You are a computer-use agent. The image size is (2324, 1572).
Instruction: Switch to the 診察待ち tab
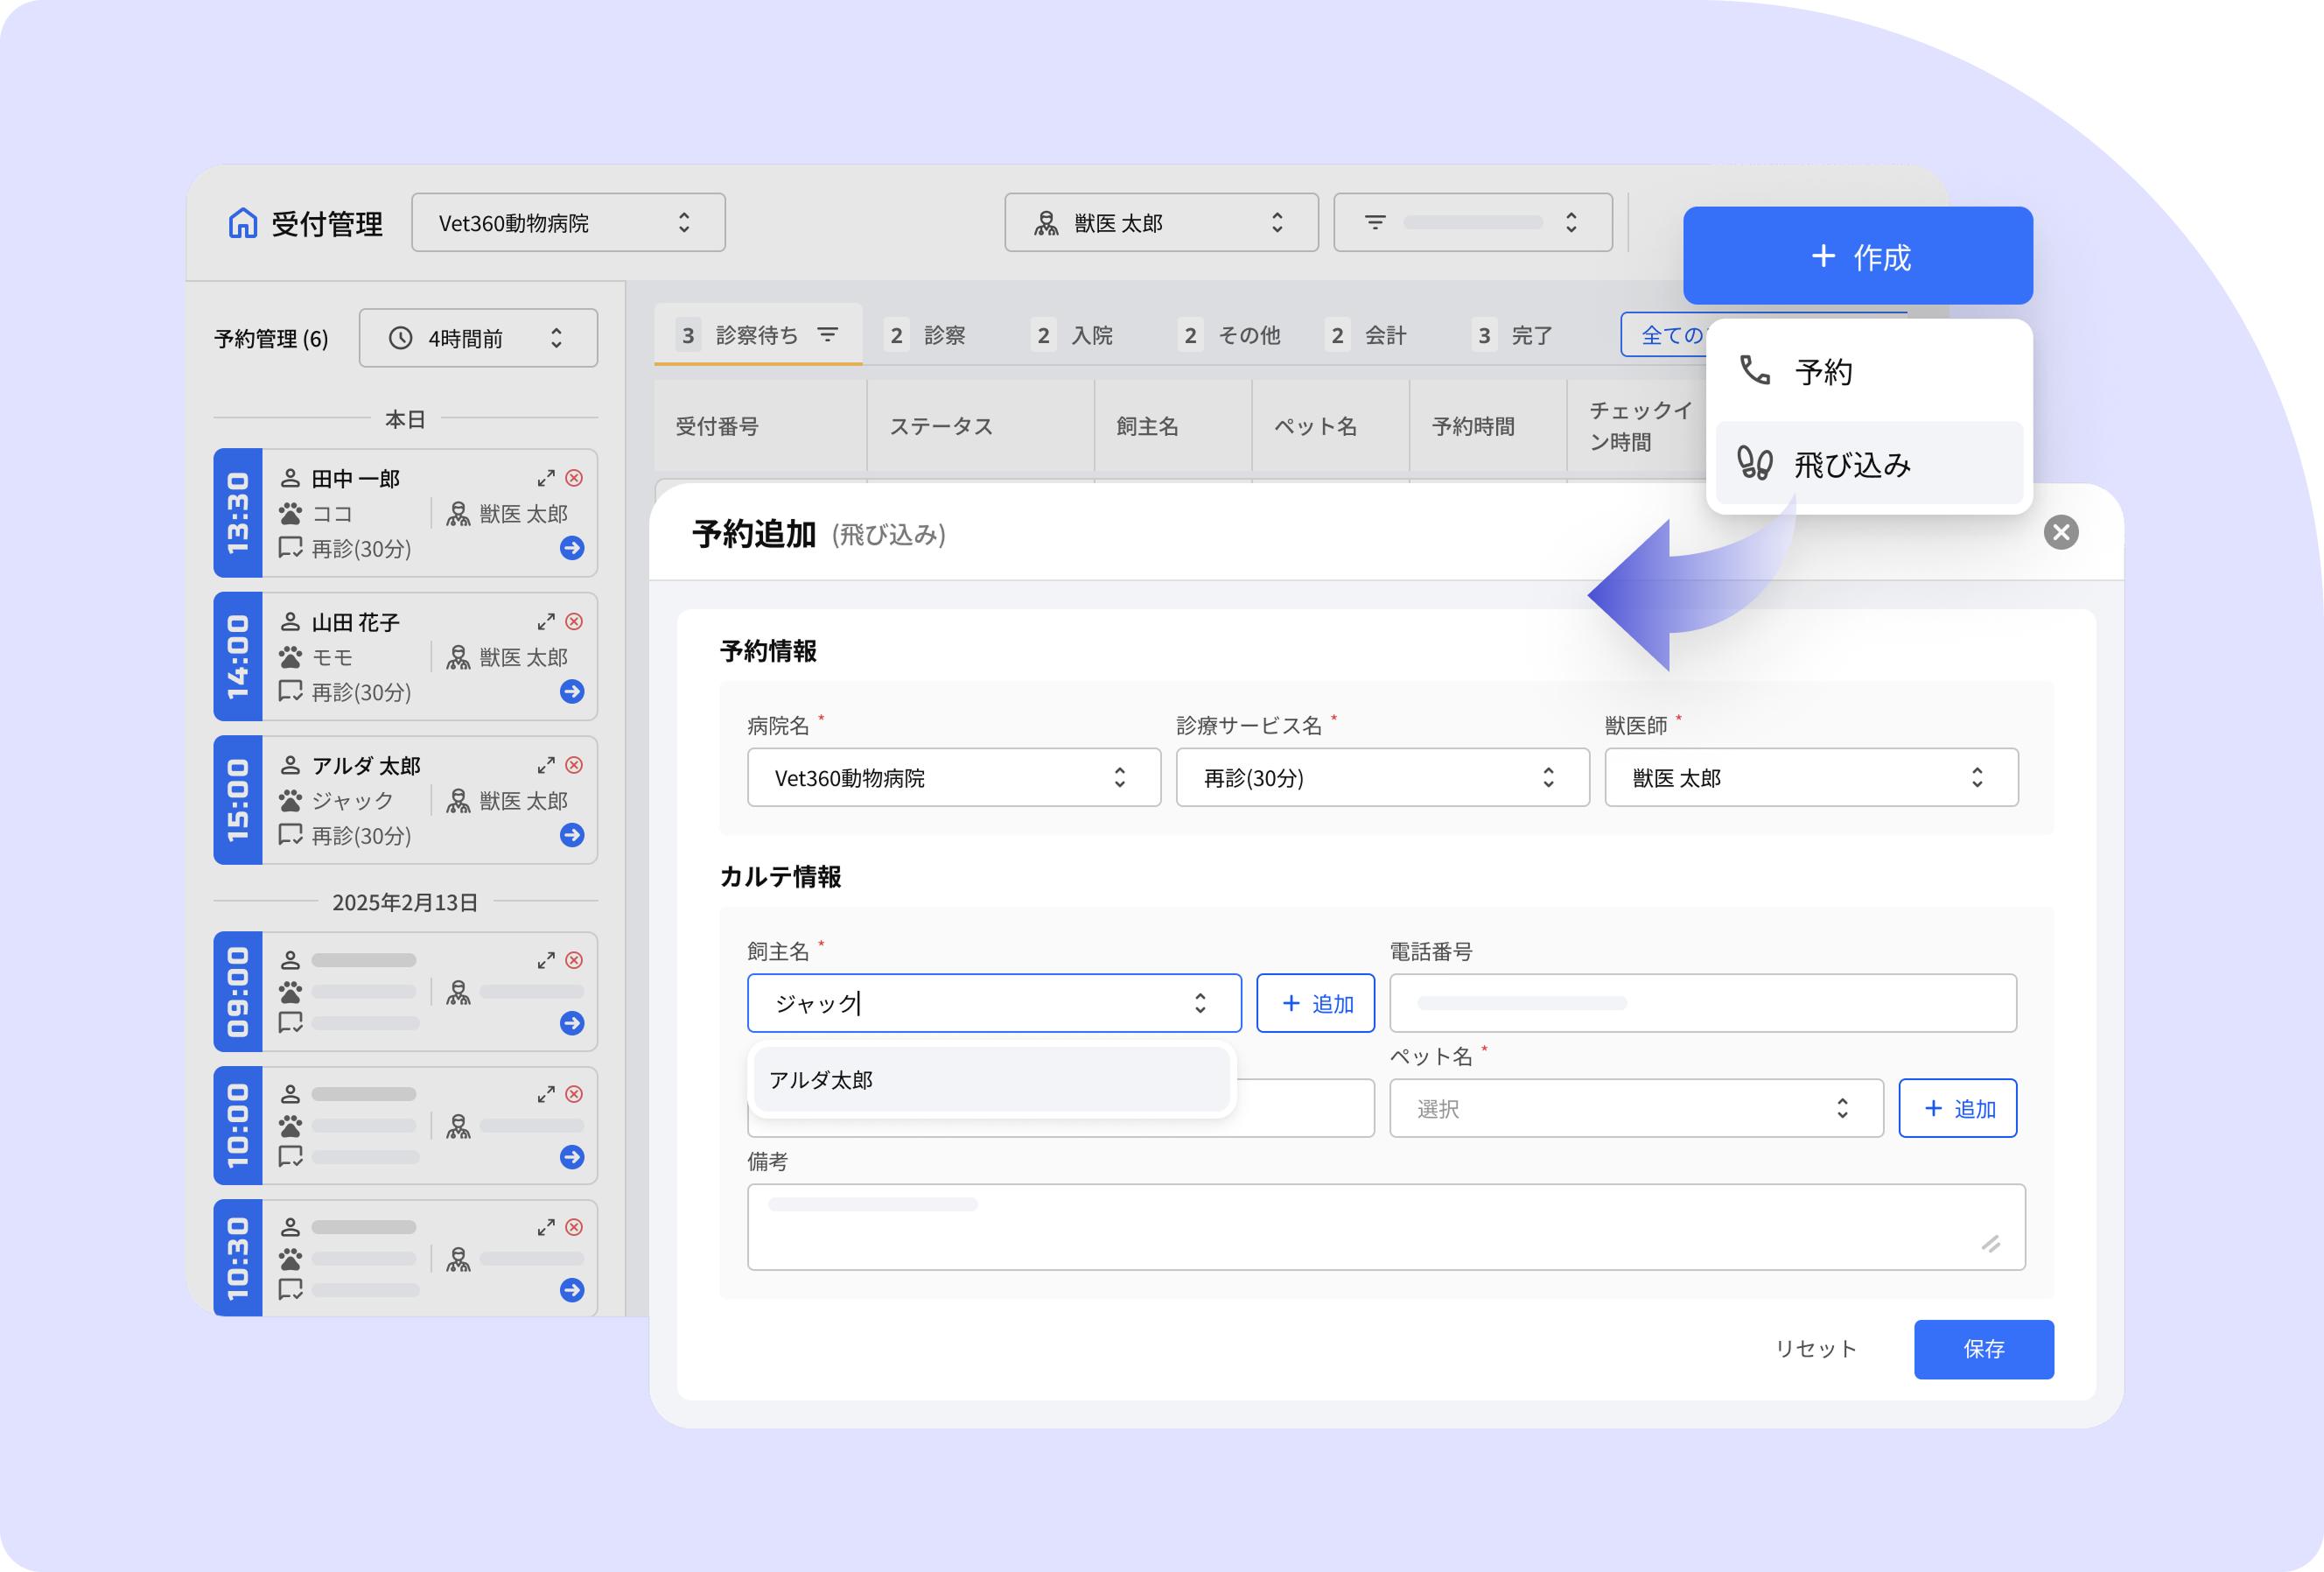(x=758, y=335)
